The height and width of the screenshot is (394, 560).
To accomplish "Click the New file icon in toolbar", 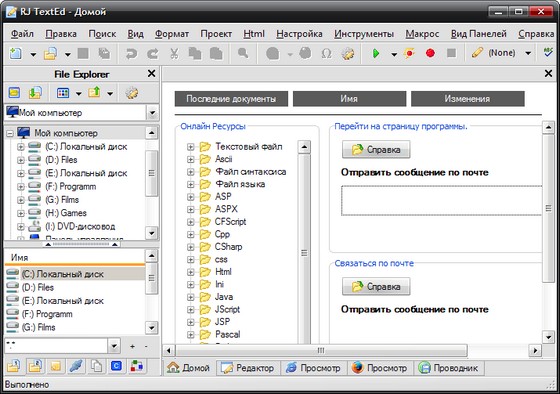I will click(15, 54).
